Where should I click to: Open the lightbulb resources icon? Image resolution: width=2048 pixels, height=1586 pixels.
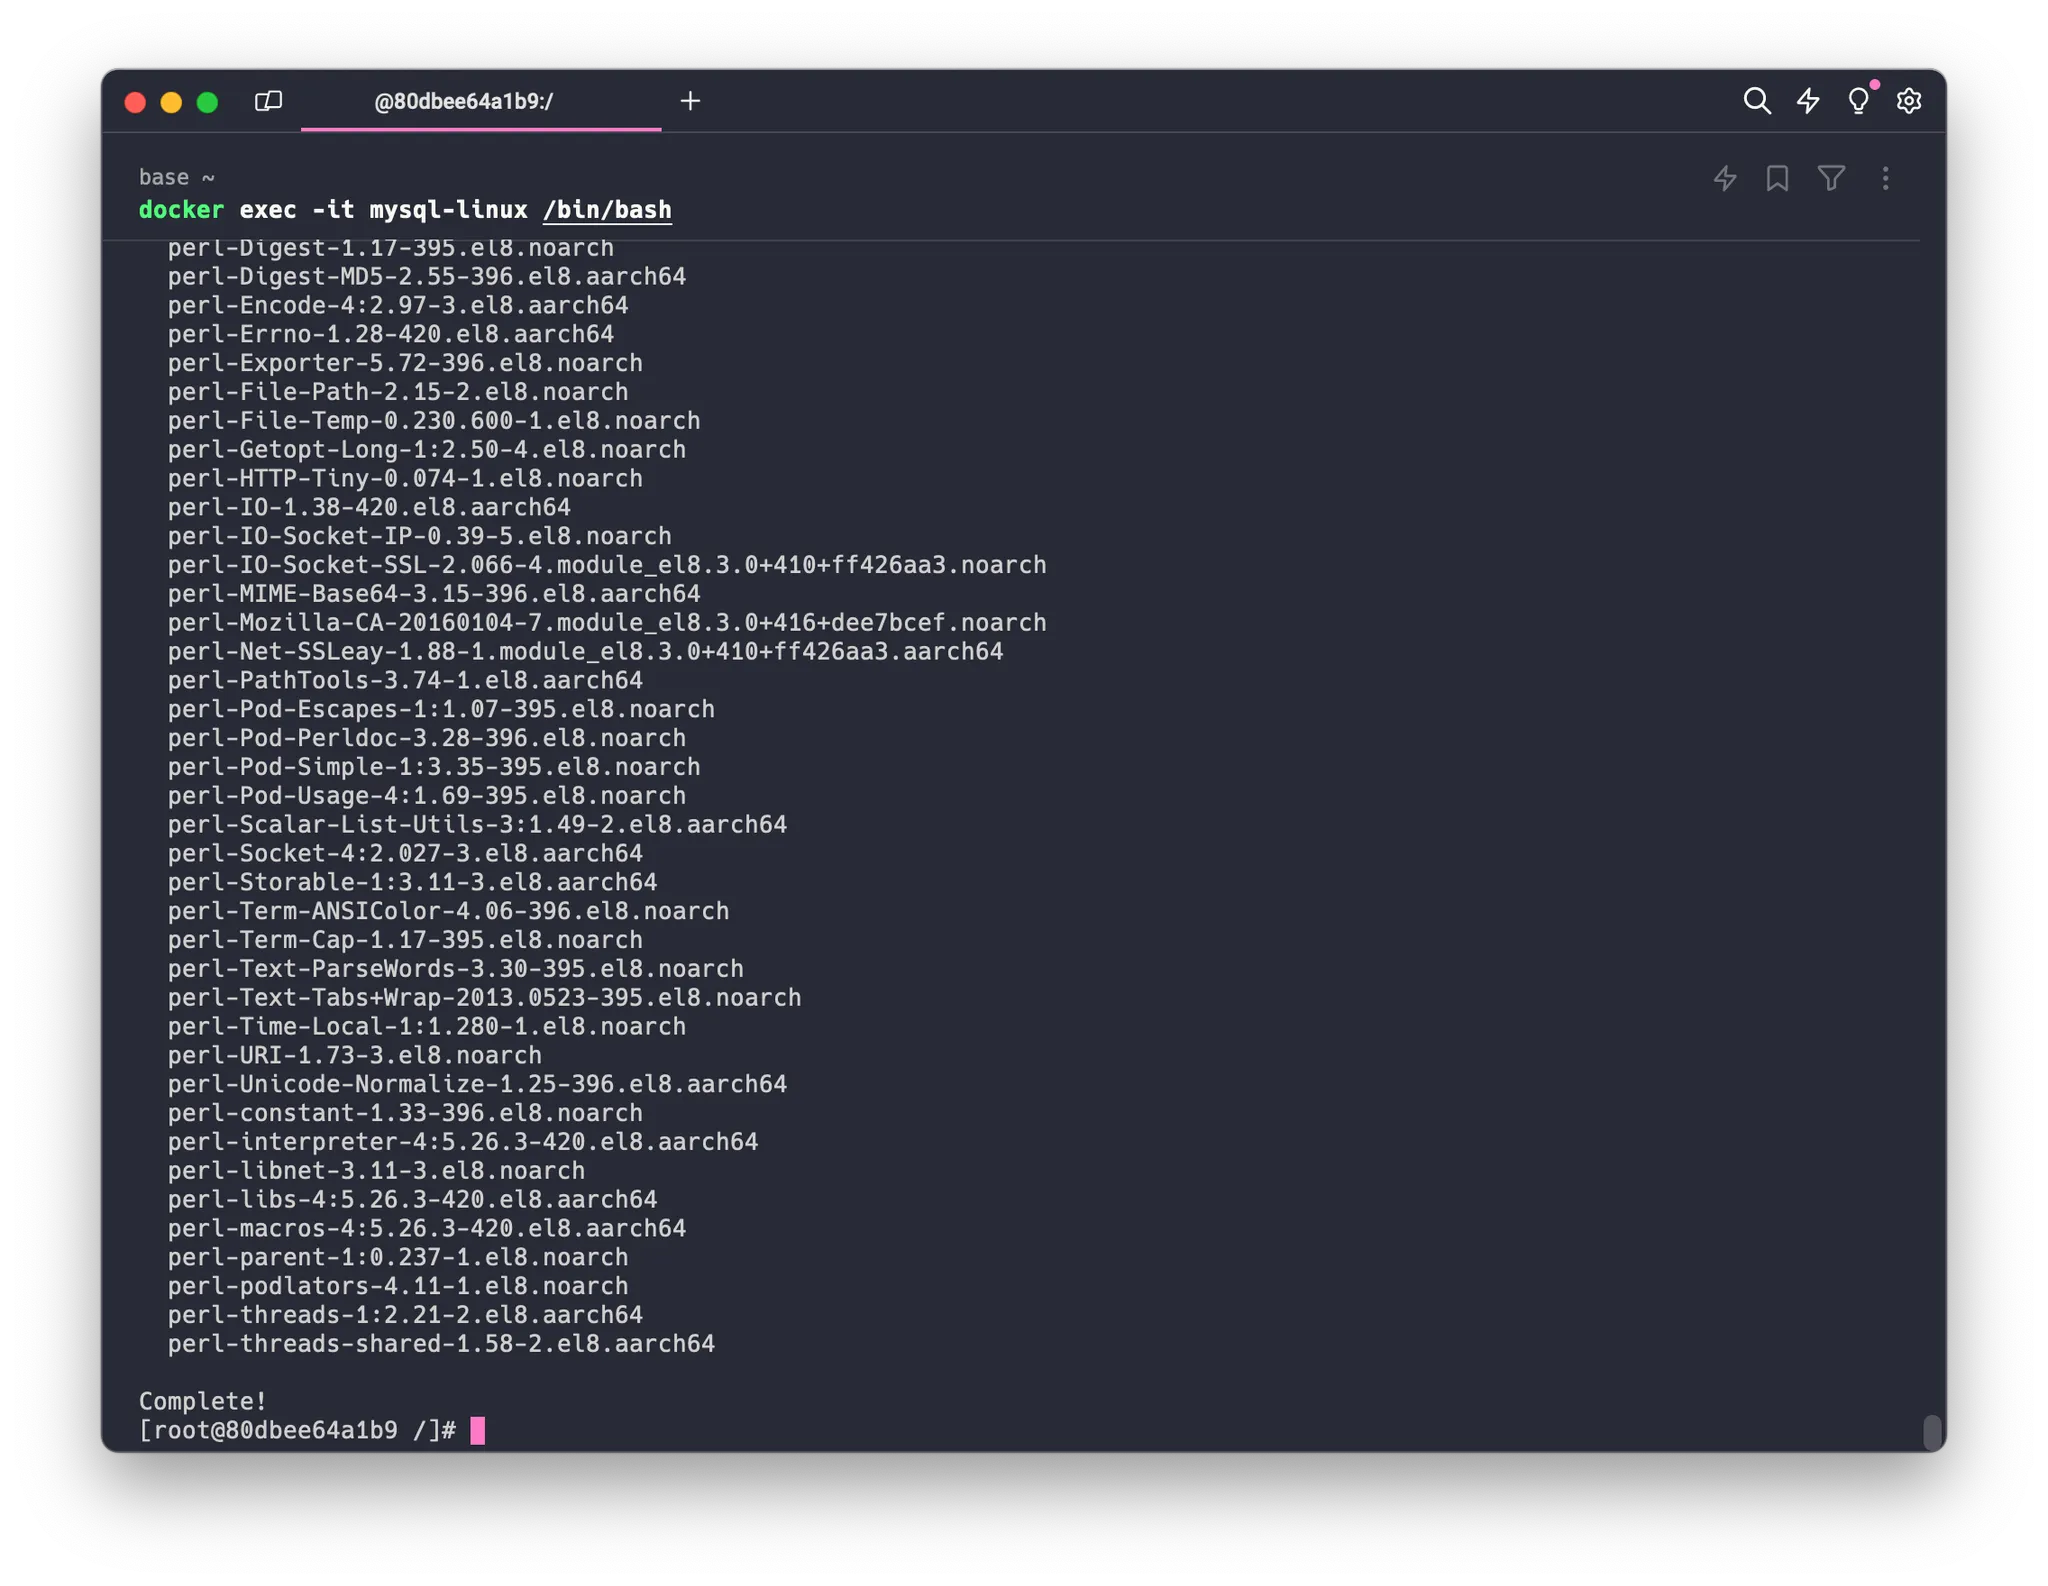tap(1858, 101)
